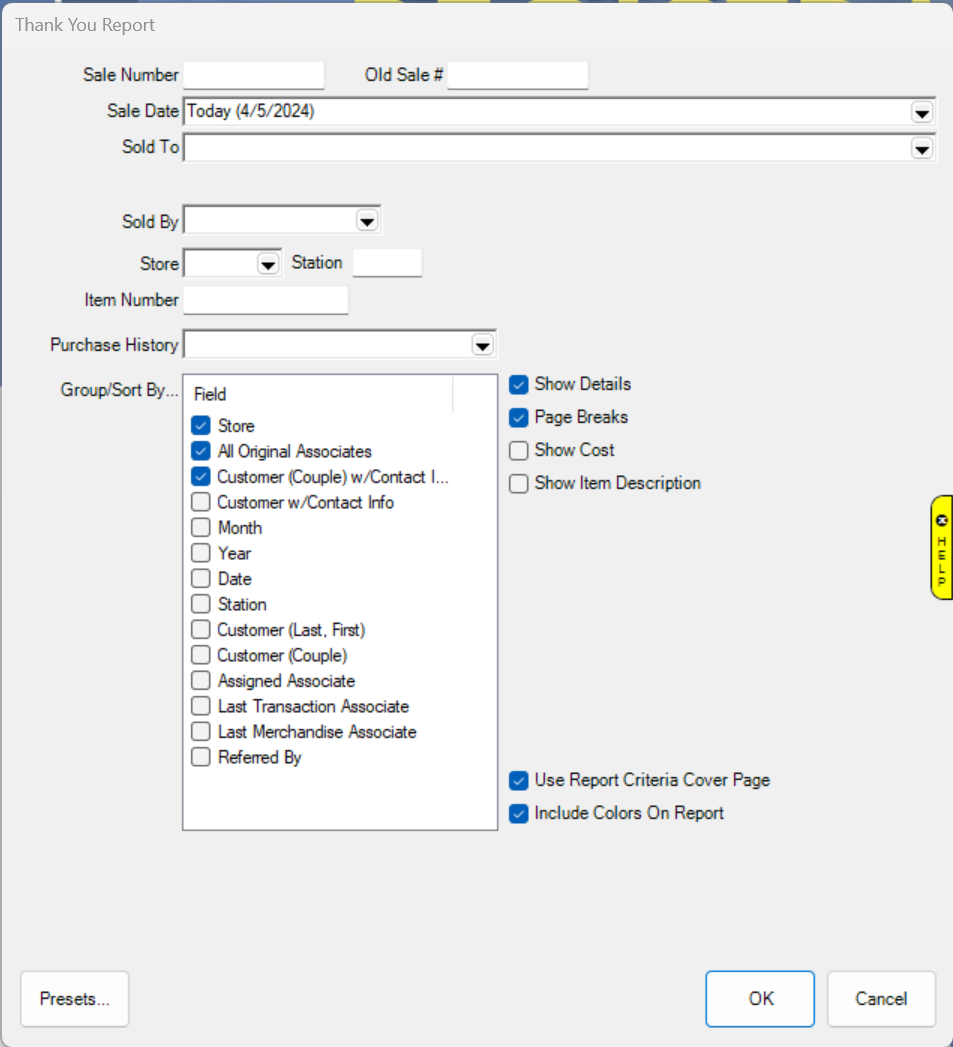Toggle Use Report Criteria Cover Page

519,781
